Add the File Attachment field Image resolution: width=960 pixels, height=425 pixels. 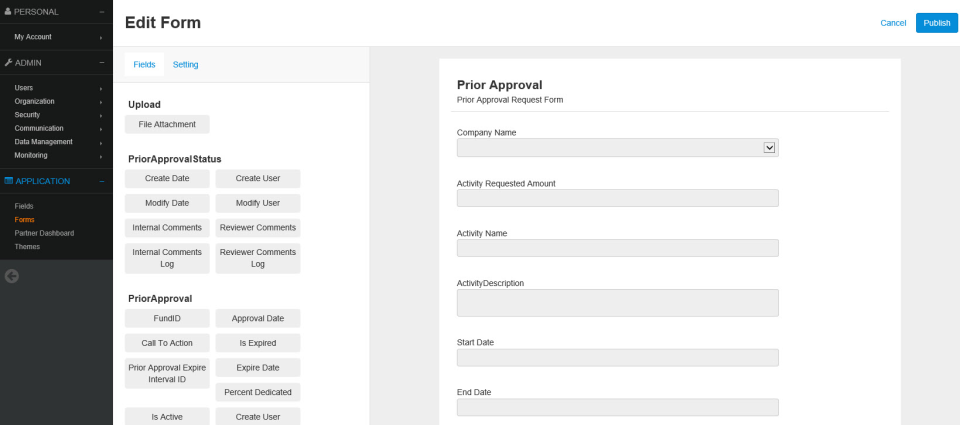click(x=167, y=124)
